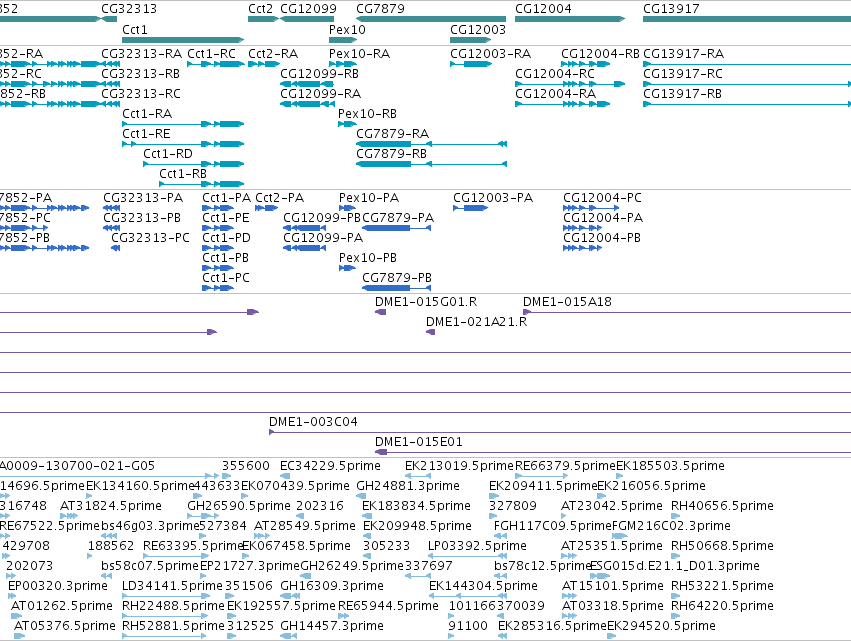Select the Cct2 gene label
851x641 pixels.
tap(261, 9)
